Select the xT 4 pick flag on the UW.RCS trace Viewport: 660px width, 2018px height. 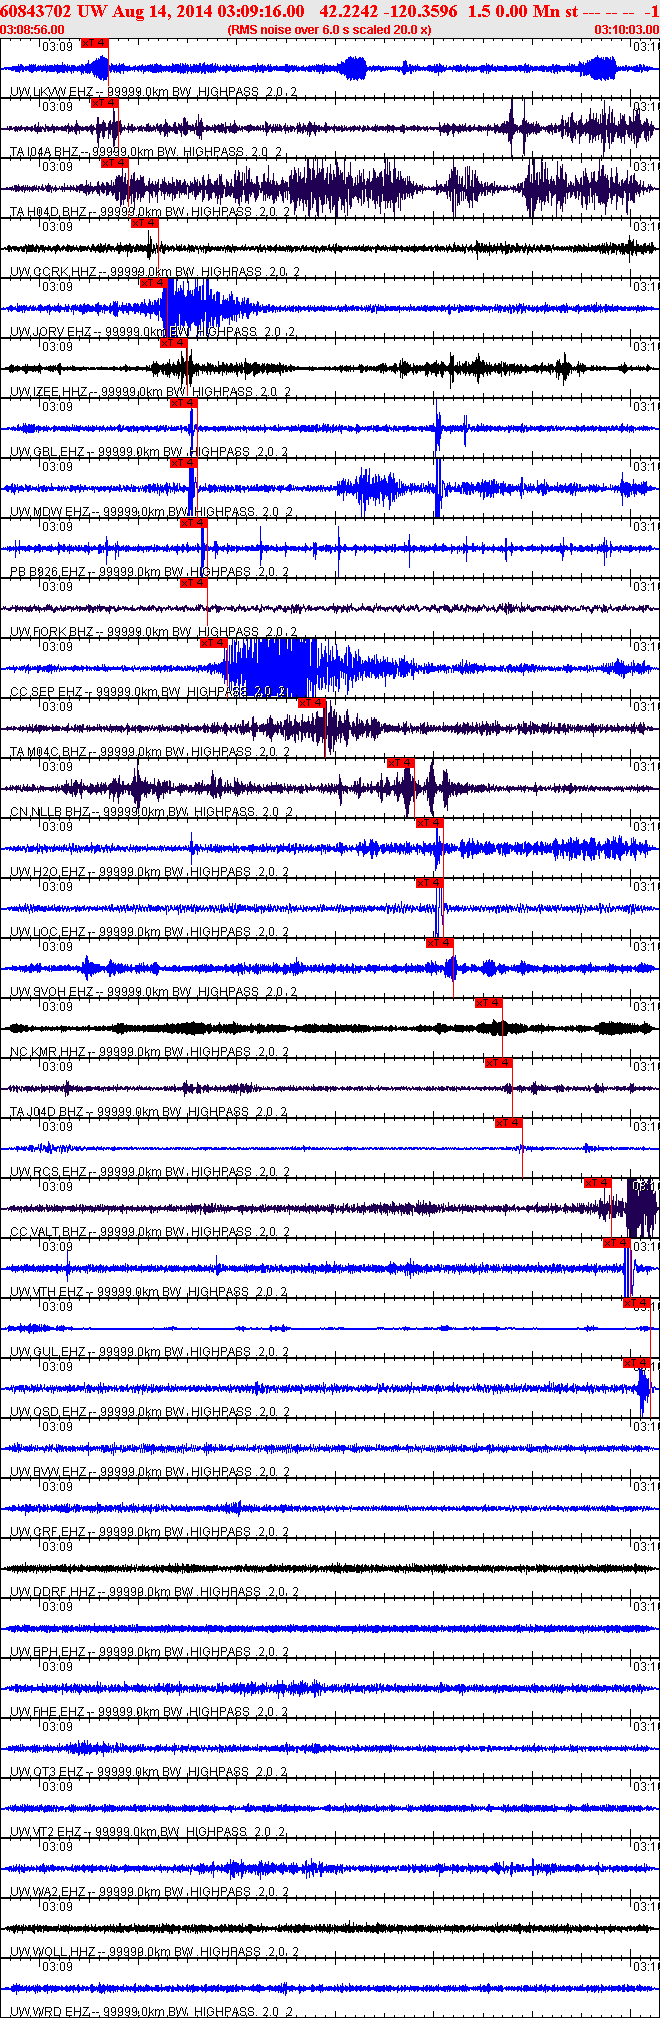pyautogui.click(x=509, y=1123)
